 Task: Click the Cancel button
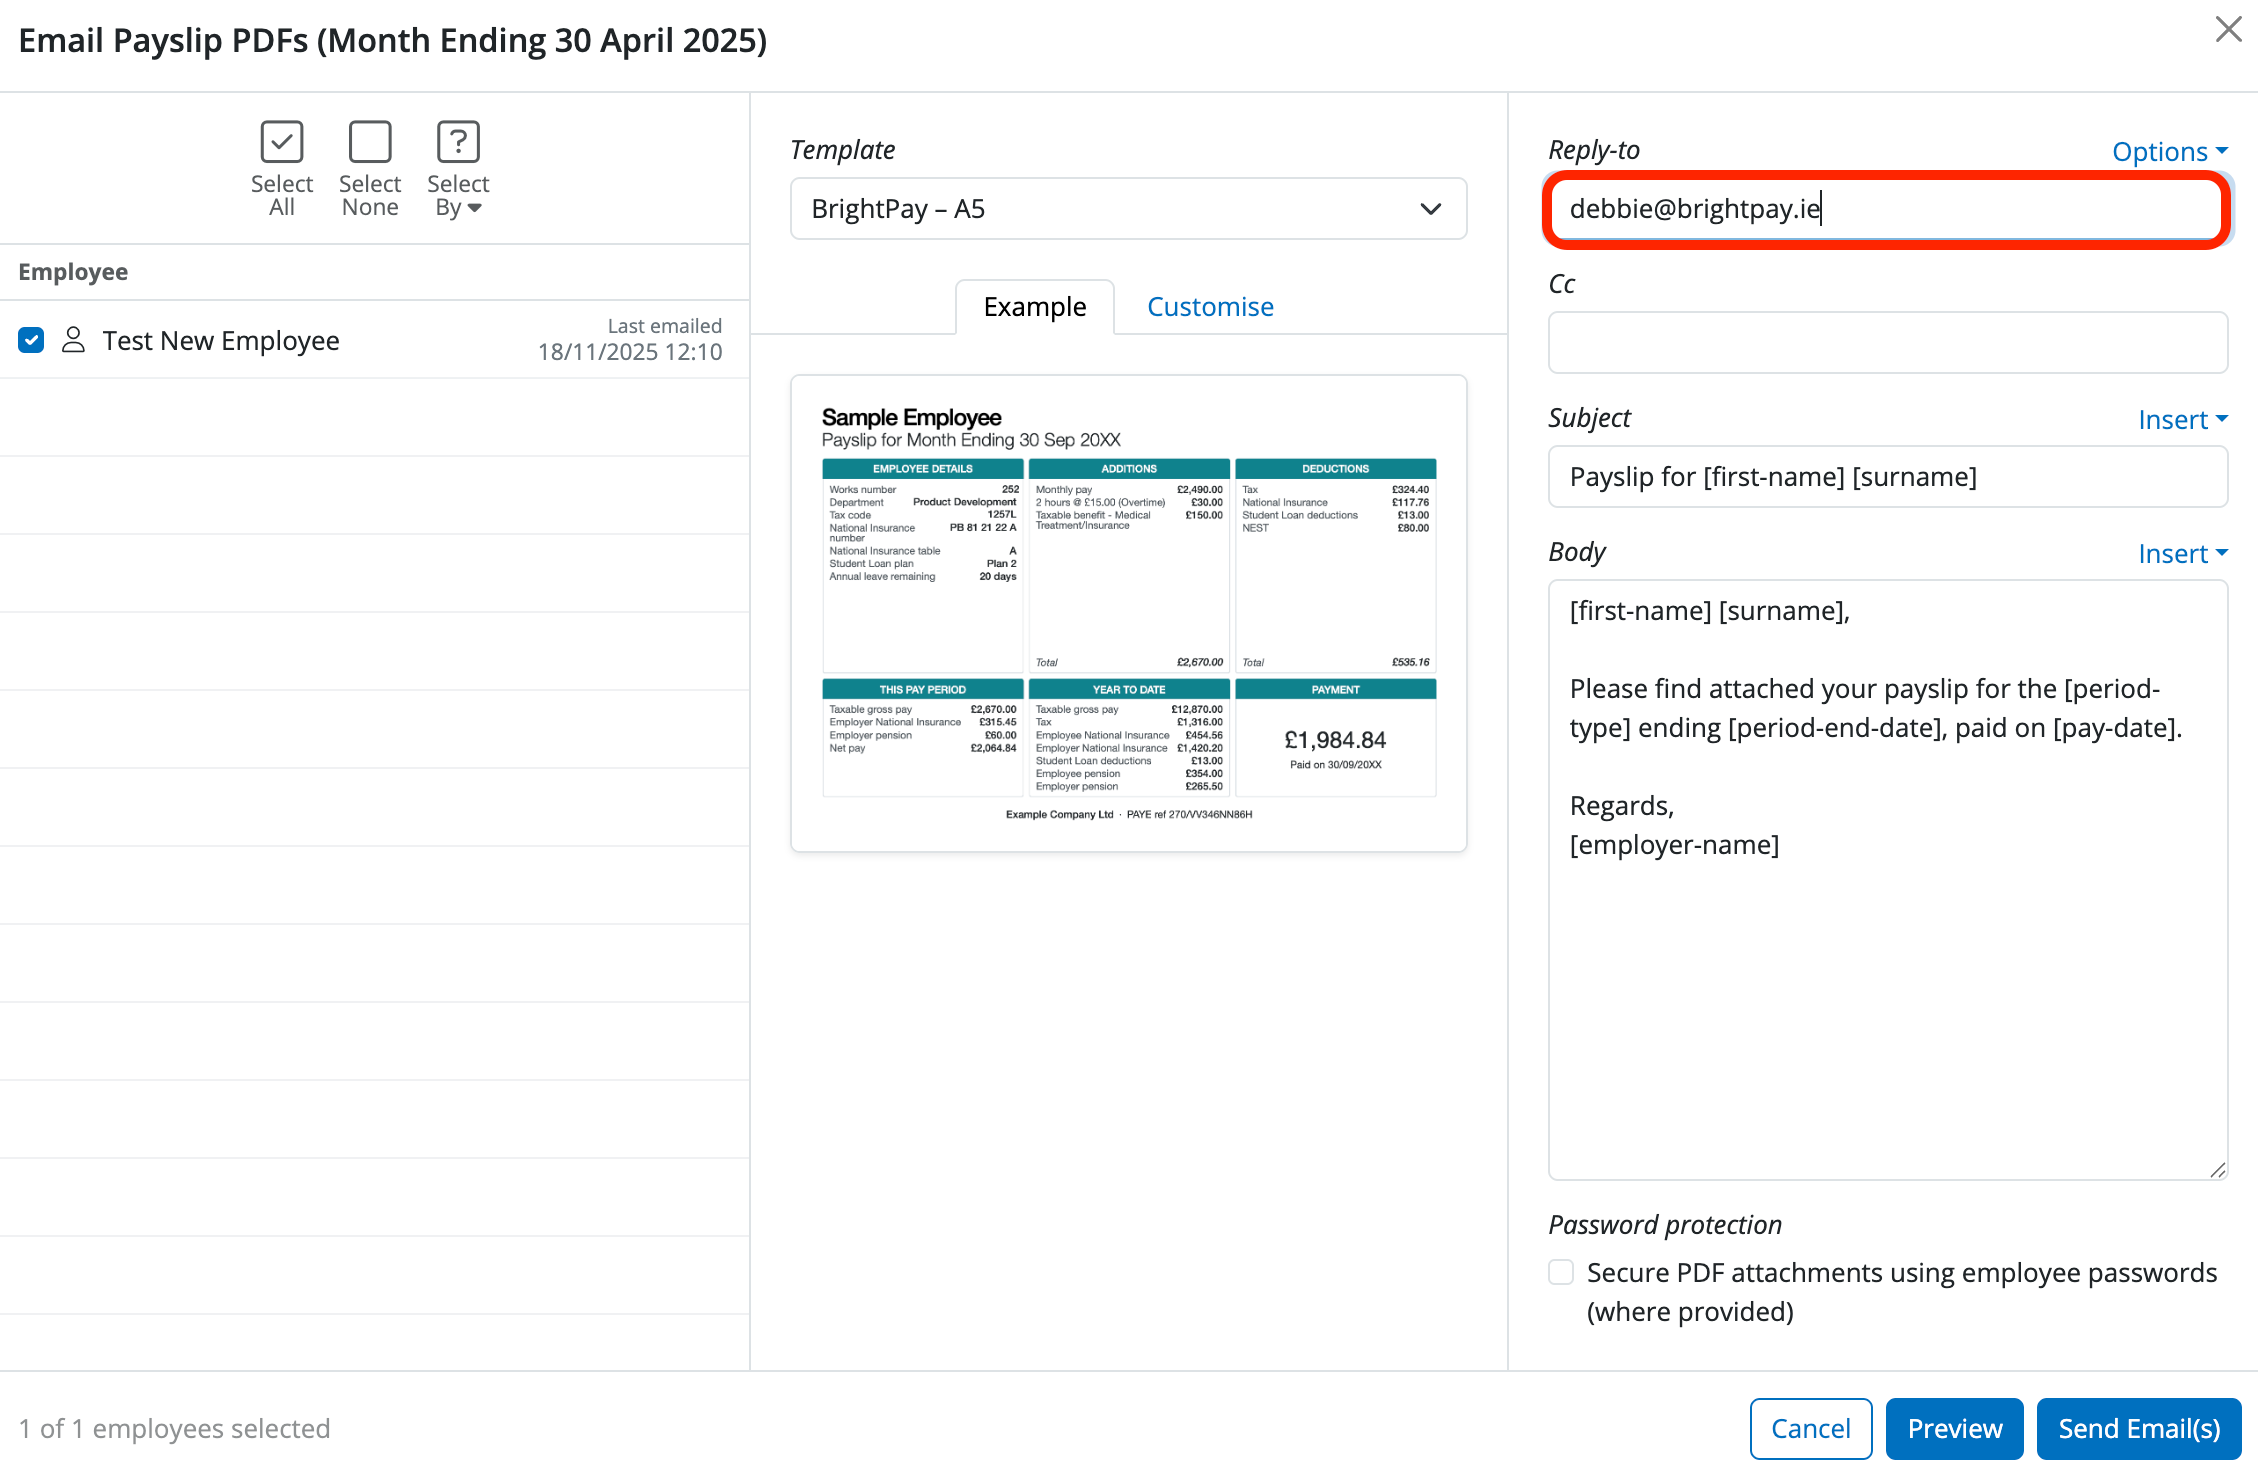click(x=1810, y=1428)
